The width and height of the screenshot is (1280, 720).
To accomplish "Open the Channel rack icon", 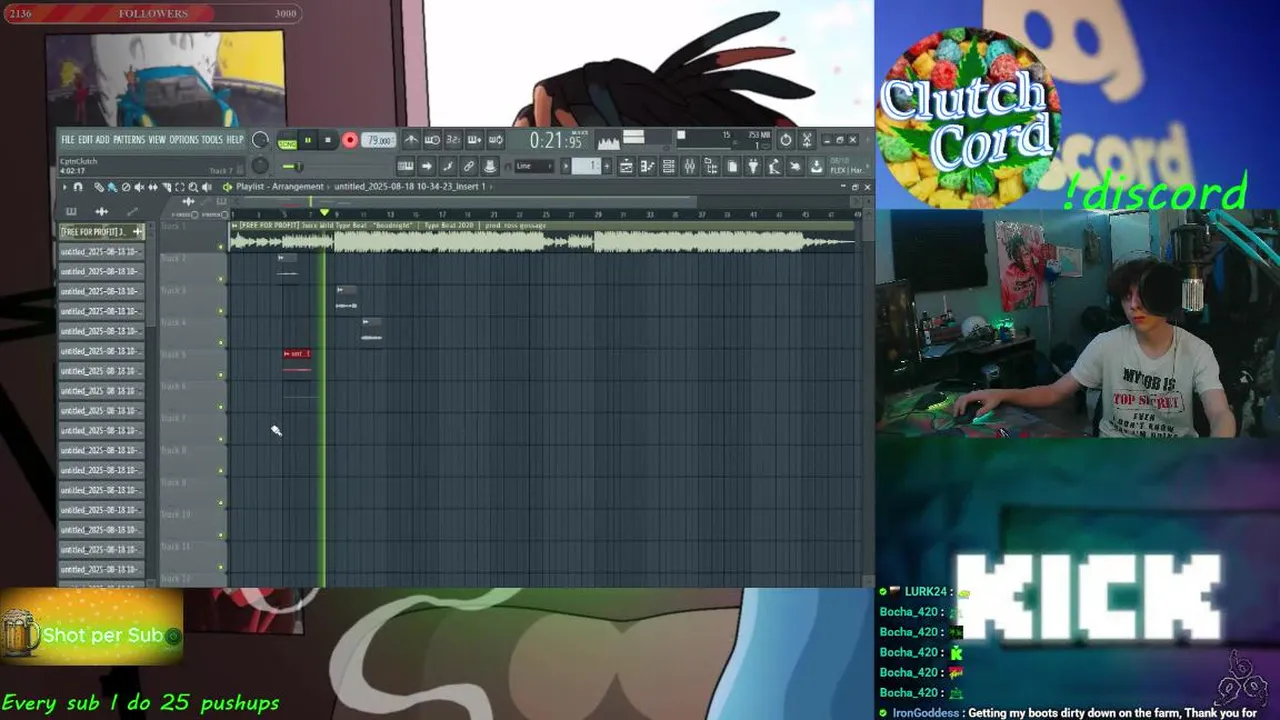I will [668, 166].
